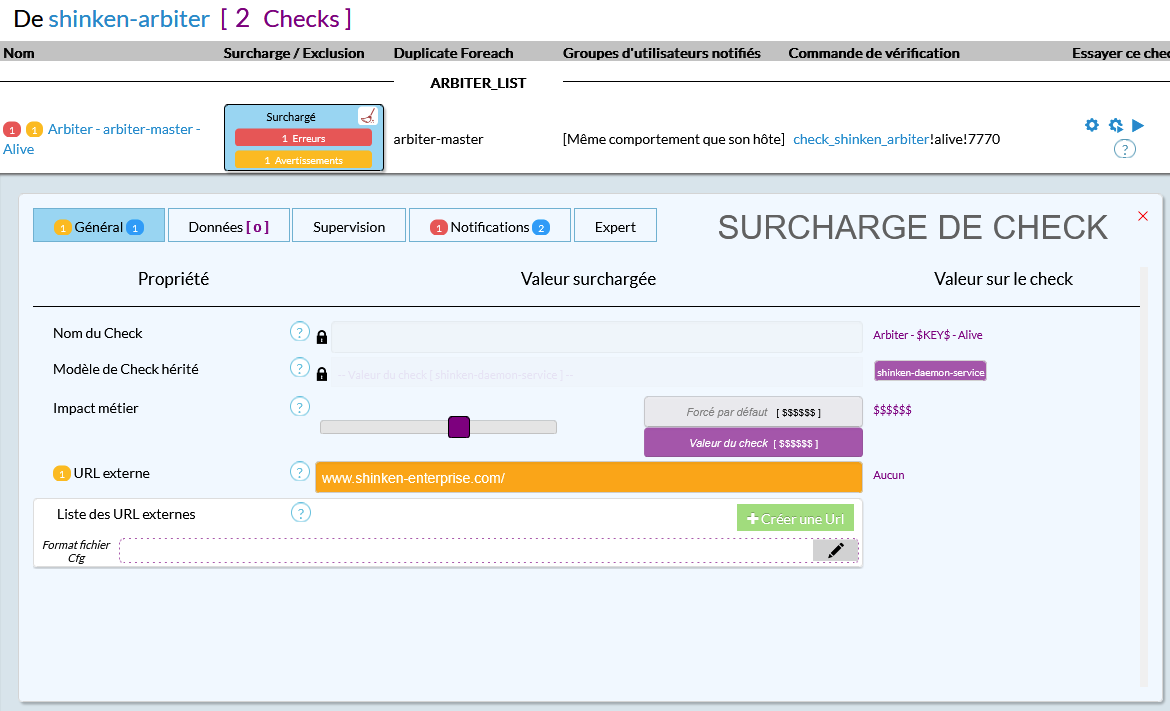This screenshot has height=711, width=1170.
Task: Click the gear-with-play icon in check row
Action: 1115,125
